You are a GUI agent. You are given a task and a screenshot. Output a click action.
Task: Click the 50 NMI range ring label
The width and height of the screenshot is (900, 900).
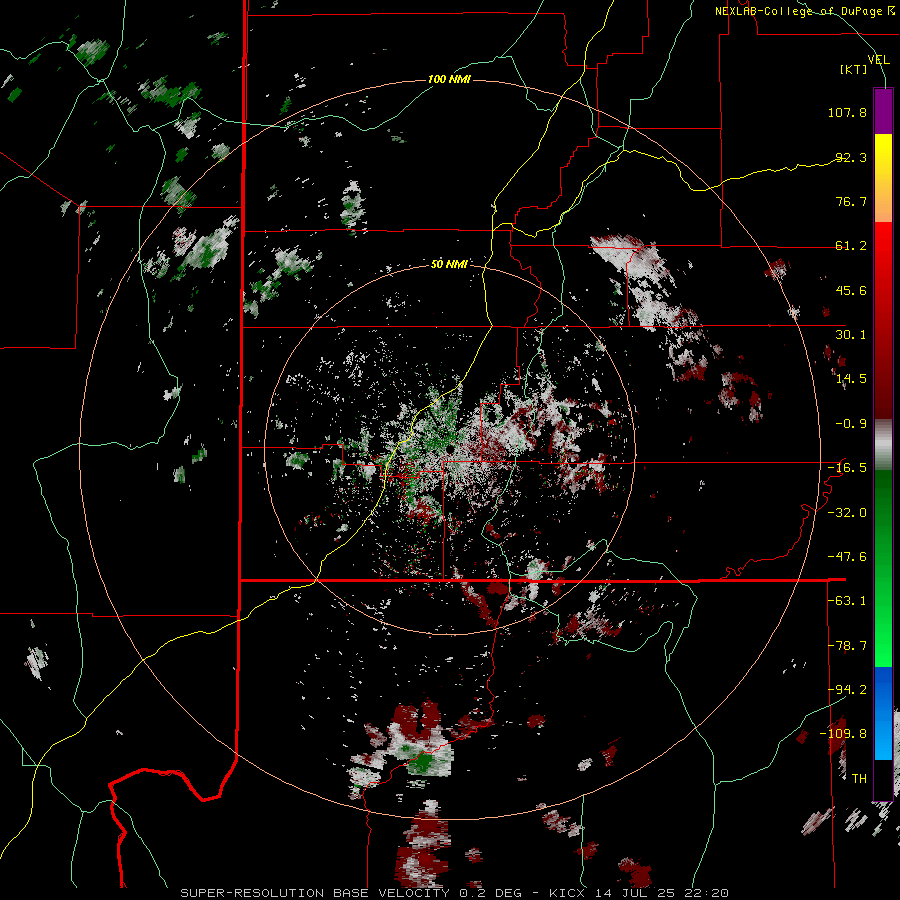449,264
